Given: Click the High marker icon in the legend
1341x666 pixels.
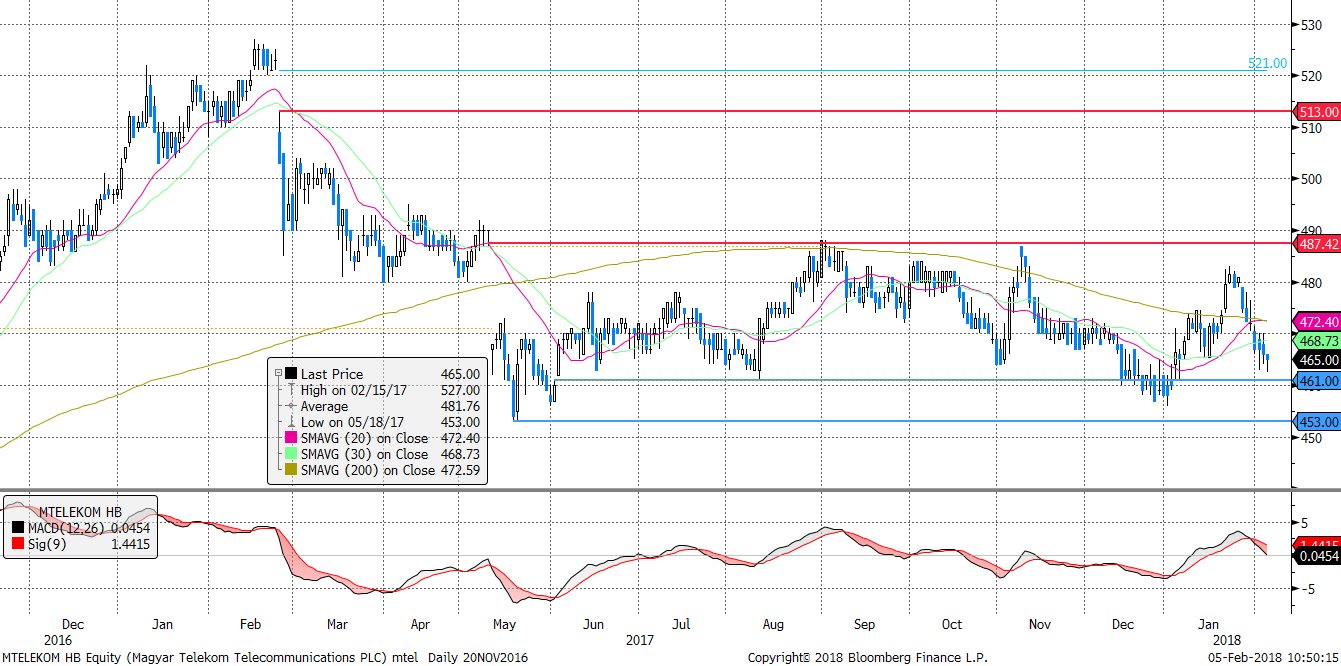Looking at the screenshot, I should click(291, 390).
